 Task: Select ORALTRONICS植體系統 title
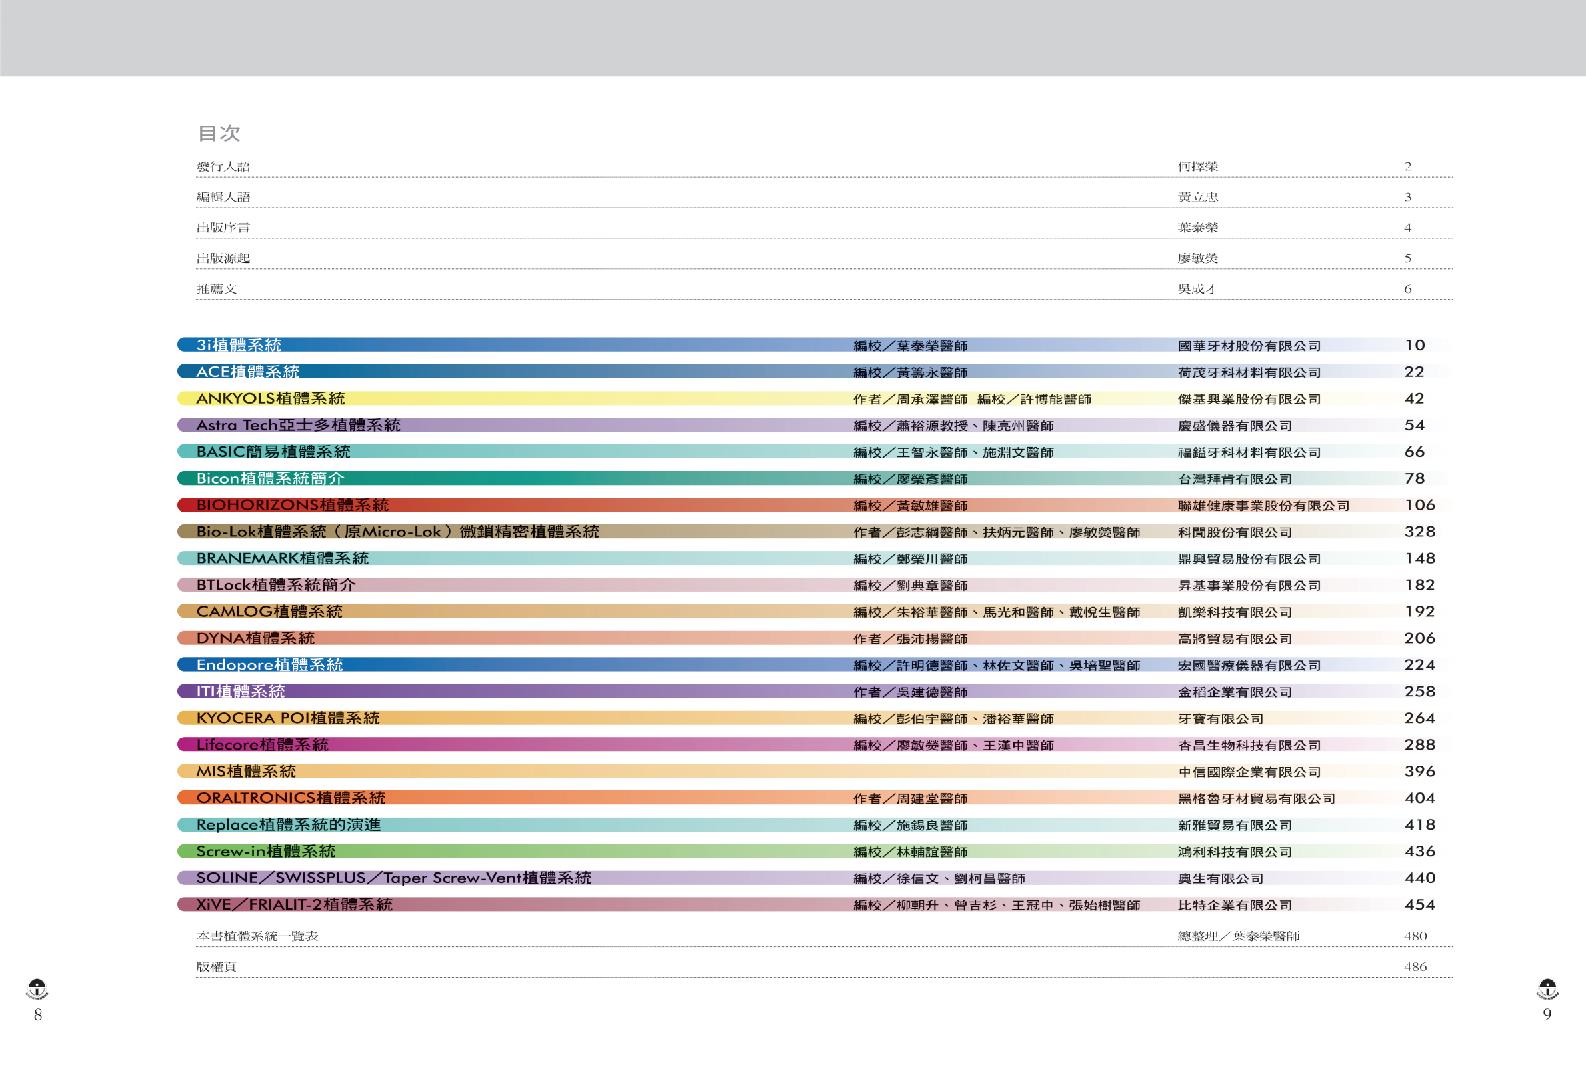tap(291, 798)
